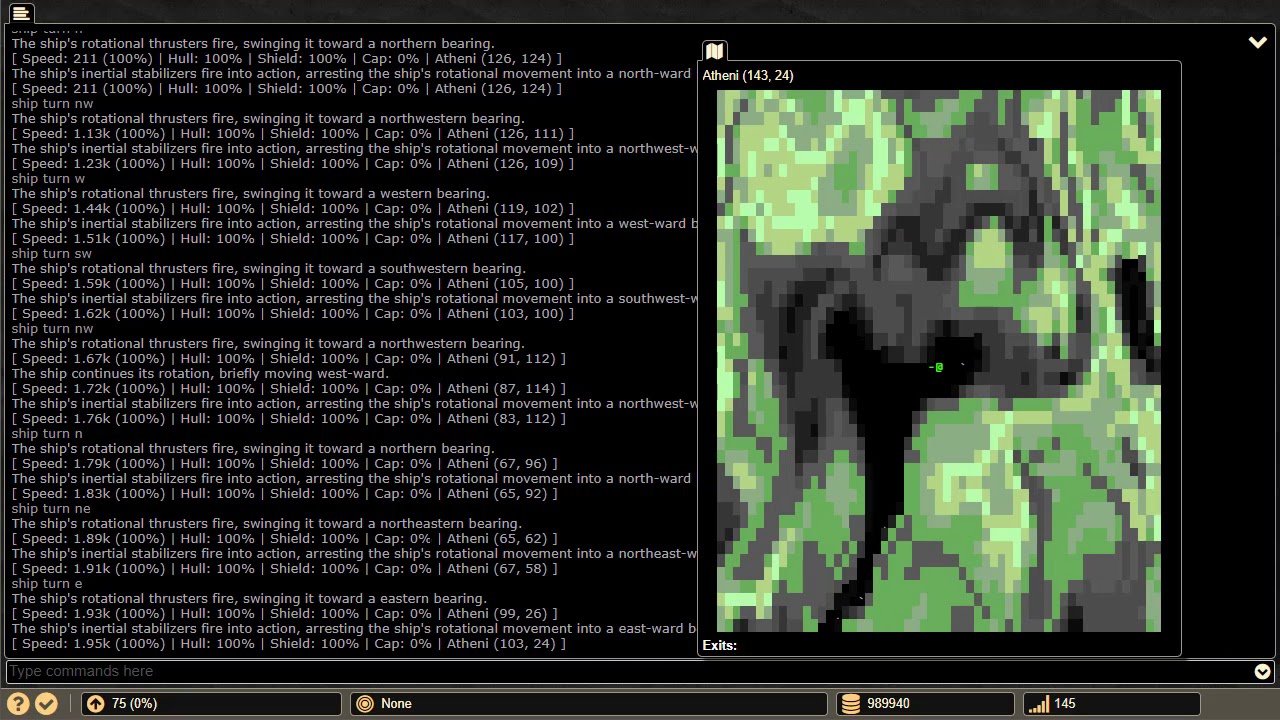
Task: Click the 989940 credits display
Action: click(925, 704)
